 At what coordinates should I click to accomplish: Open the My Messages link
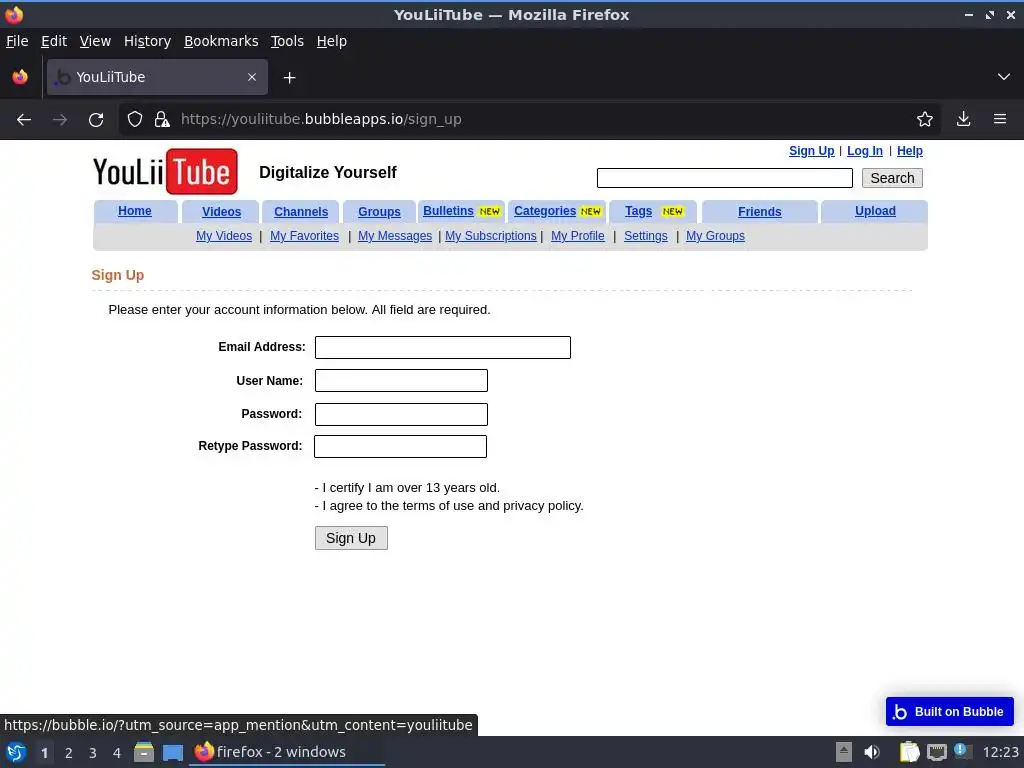tap(394, 236)
